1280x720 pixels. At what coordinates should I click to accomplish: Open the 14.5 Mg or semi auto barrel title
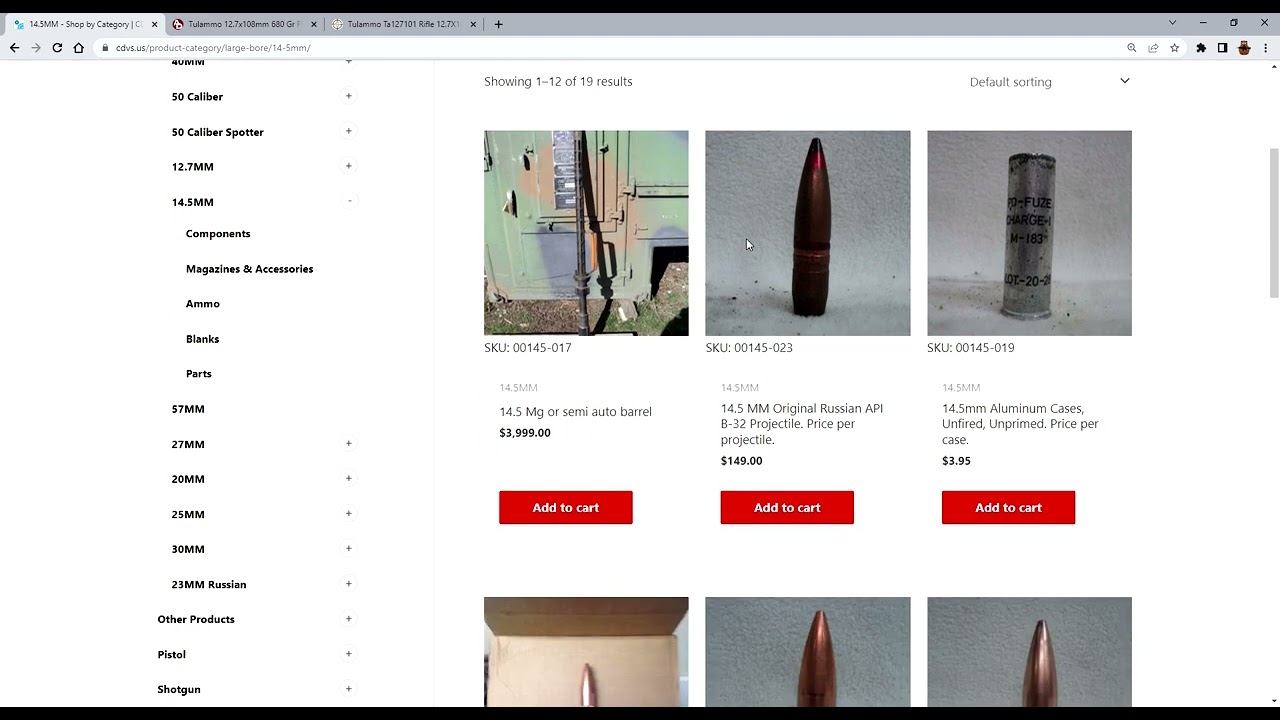click(x=575, y=412)
